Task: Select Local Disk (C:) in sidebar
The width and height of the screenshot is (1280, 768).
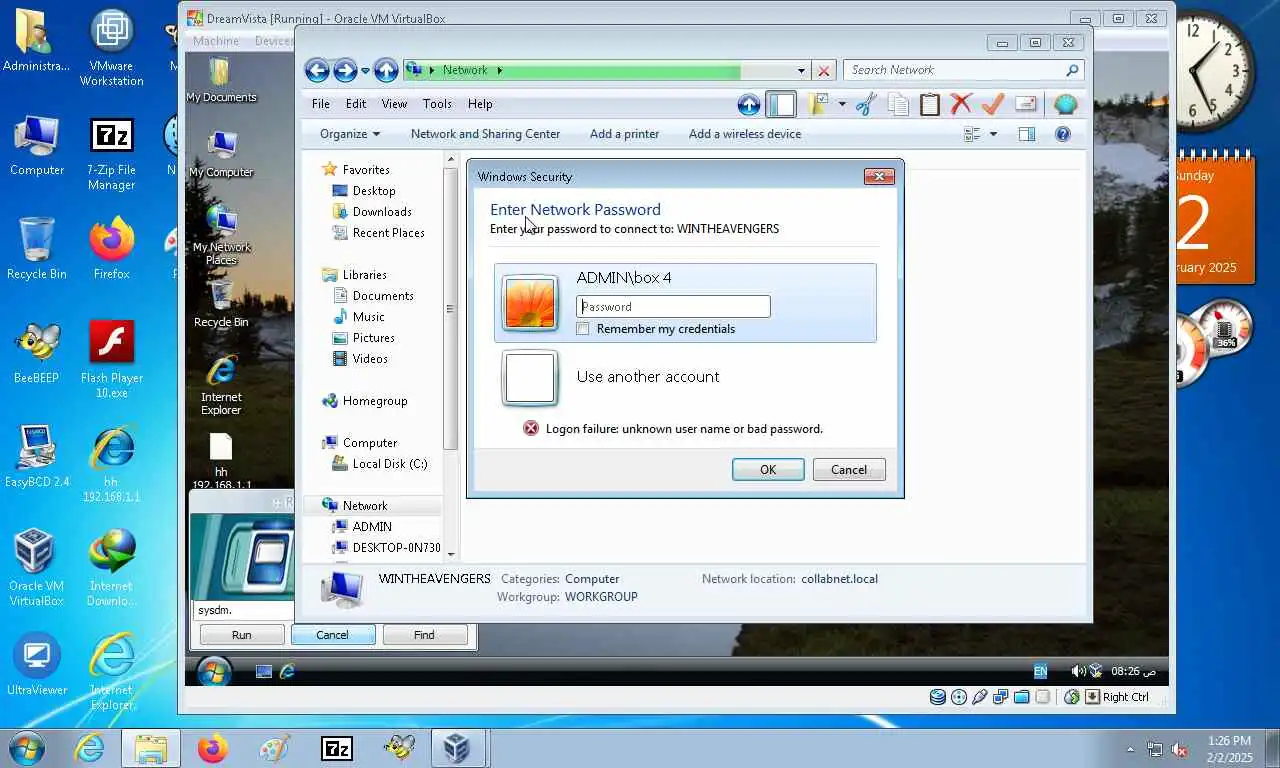Action: coord(390,464)
